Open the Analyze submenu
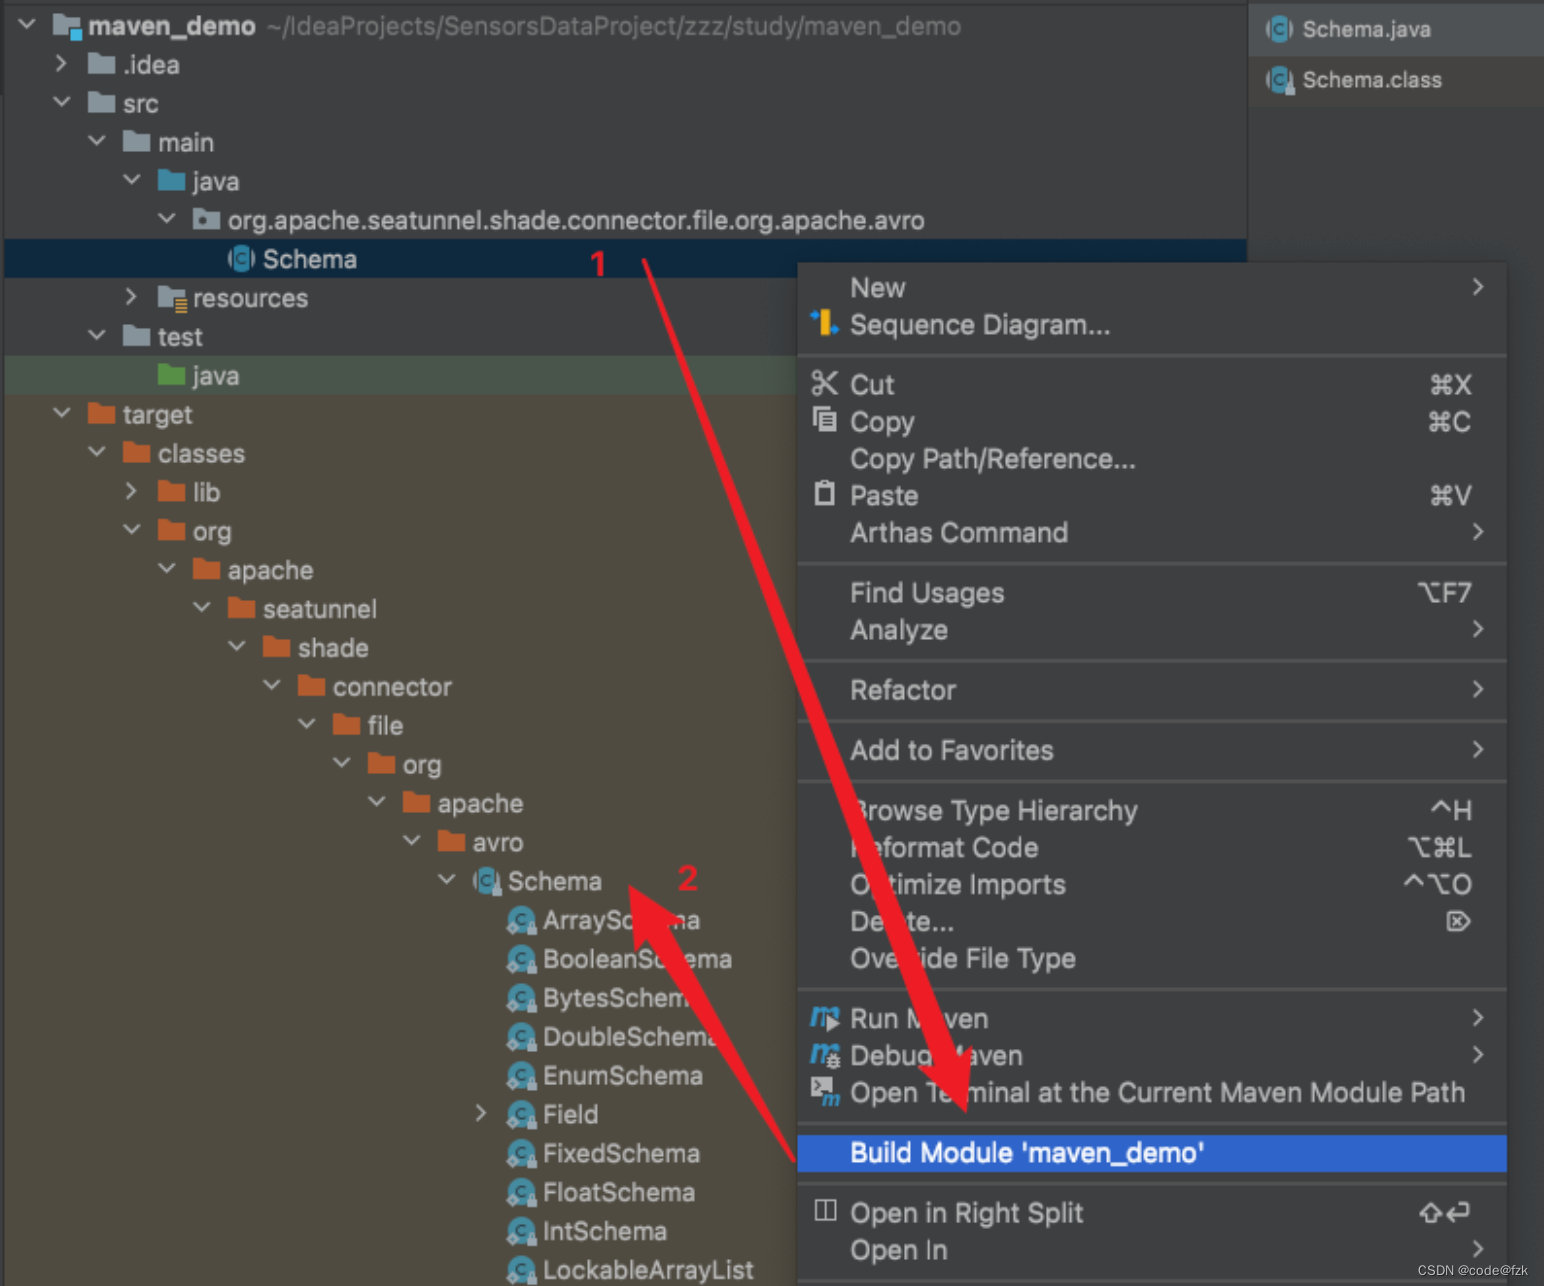 pos(1152,630)
